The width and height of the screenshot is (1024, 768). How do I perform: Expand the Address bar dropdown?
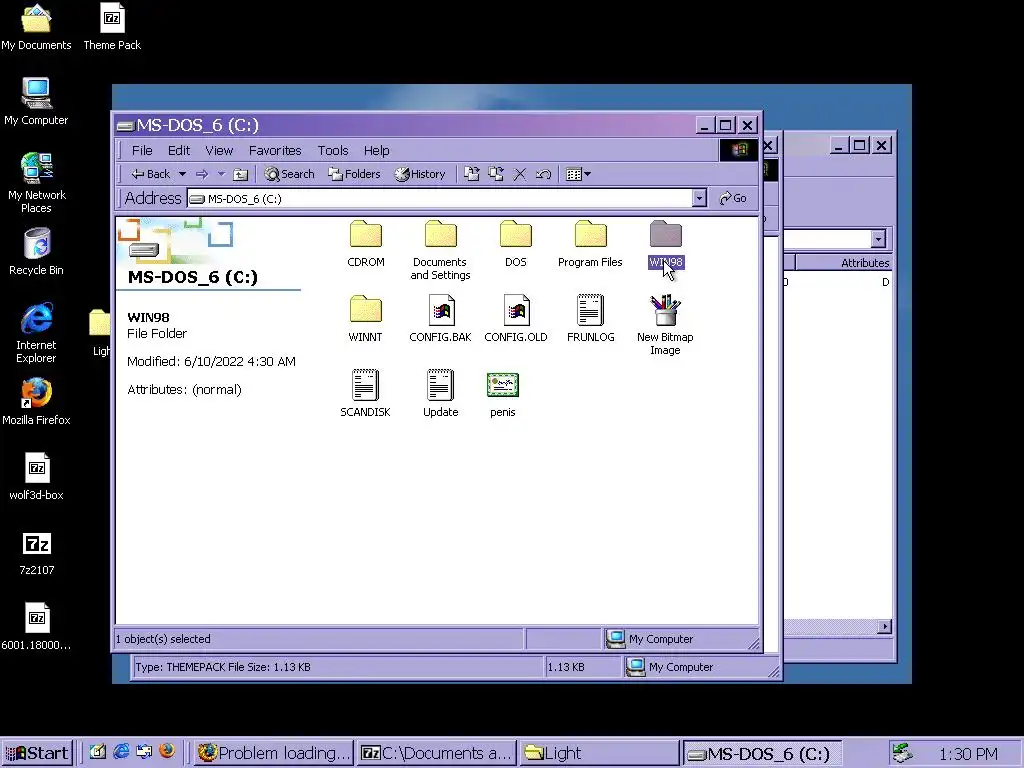pyautogui.click(x=699, y=198)
